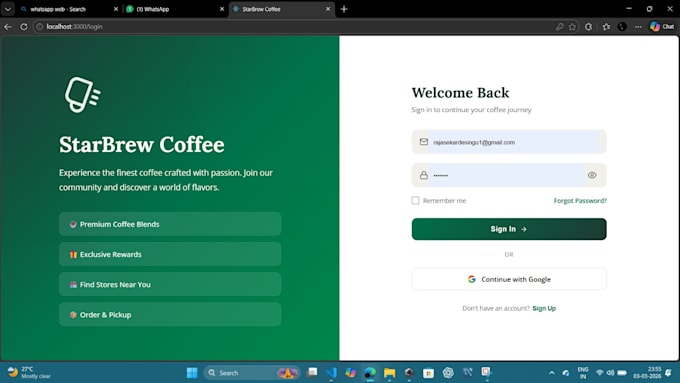Viewport: 680px width, 383px height.
Task: Close the (1) WhatsApp tab
Action: coord(222,9)
